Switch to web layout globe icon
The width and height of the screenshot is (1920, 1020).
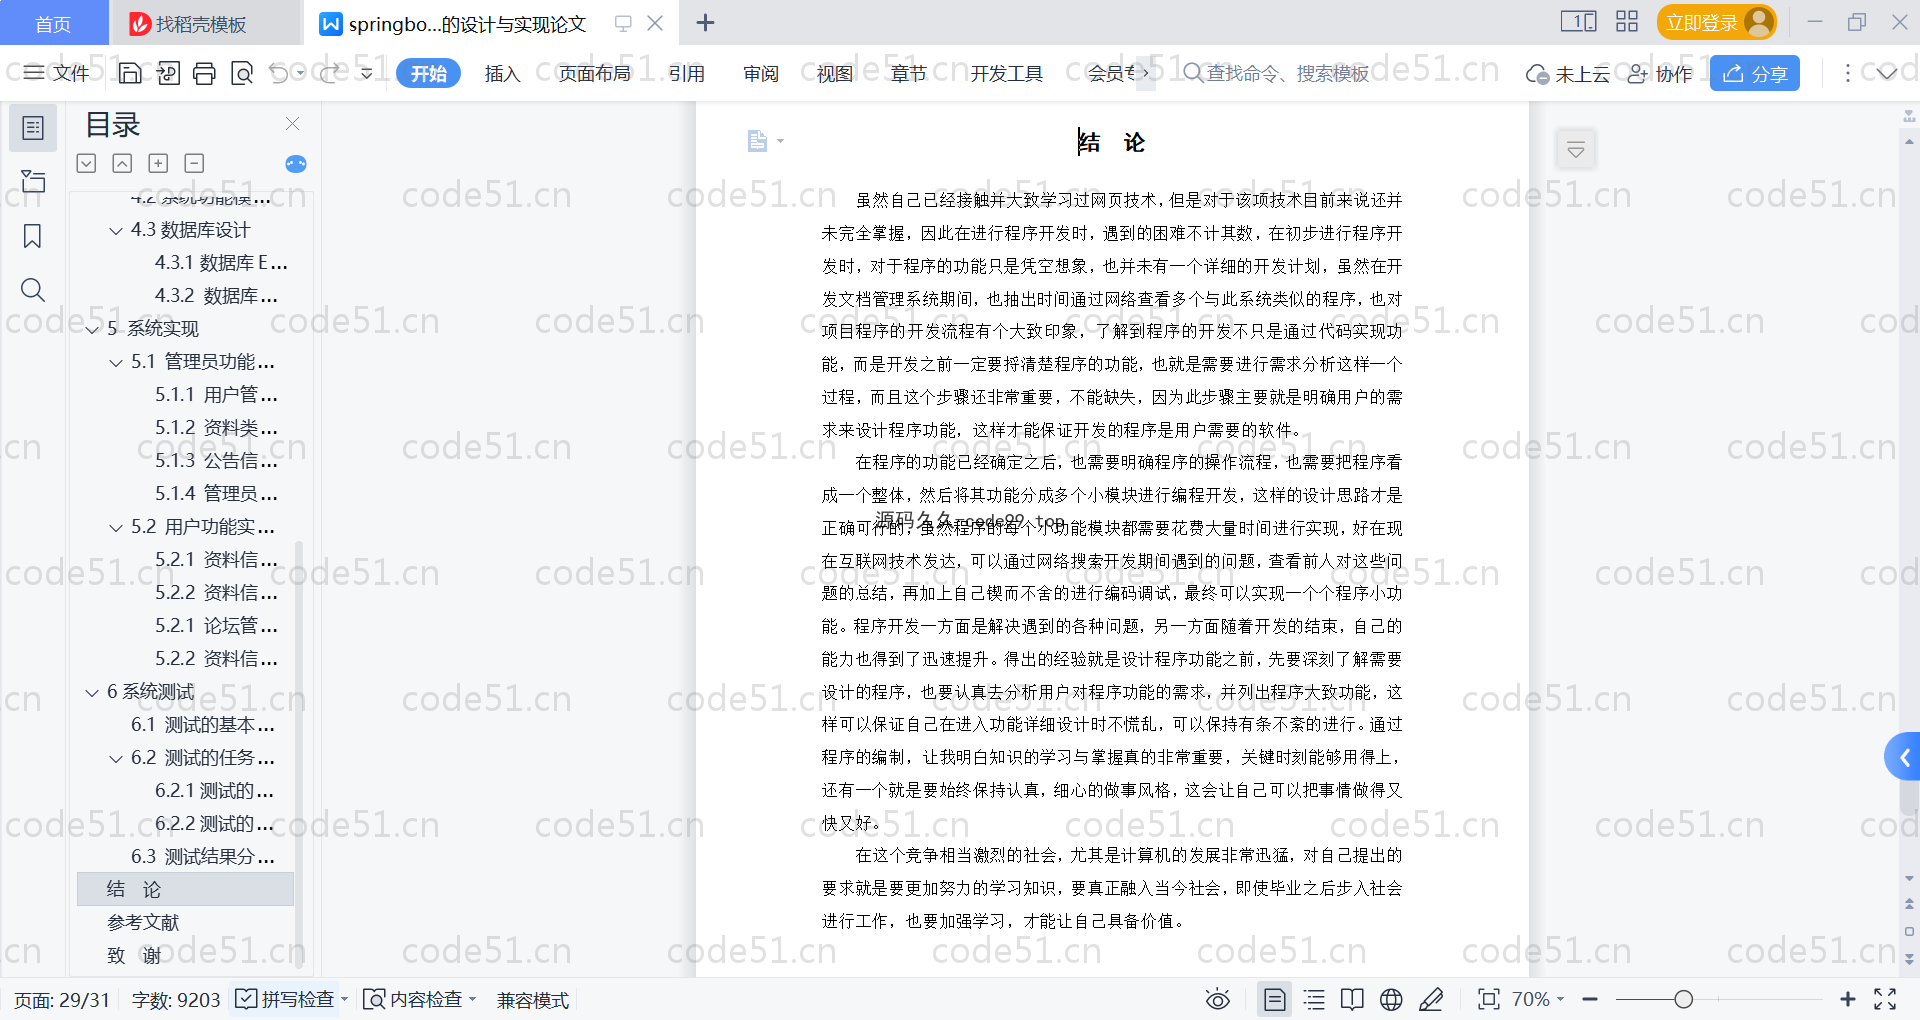1391,999
